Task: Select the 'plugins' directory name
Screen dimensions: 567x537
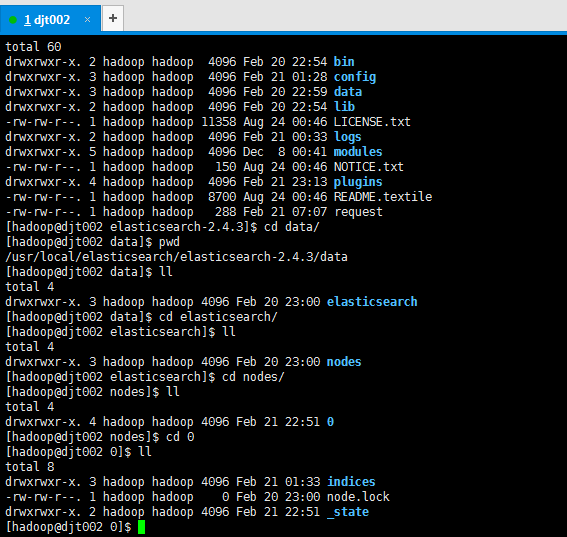Action: [358, 182]
